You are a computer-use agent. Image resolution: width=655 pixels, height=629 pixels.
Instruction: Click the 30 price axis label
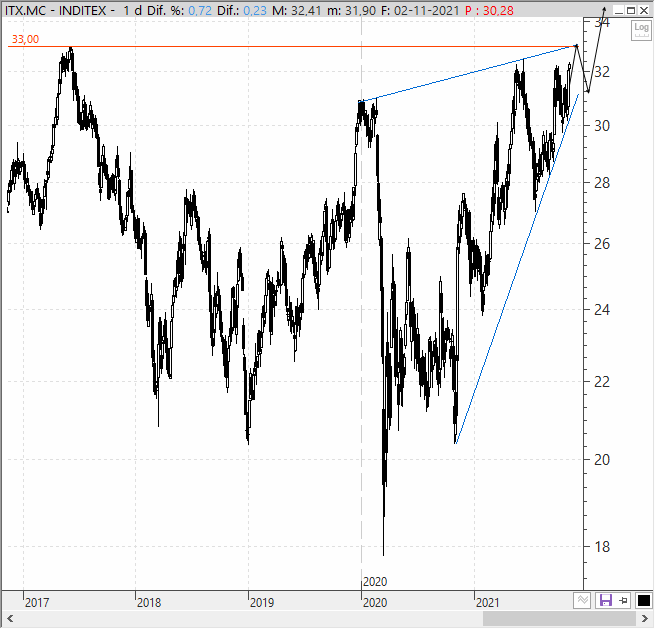click(x=602, y=126)
